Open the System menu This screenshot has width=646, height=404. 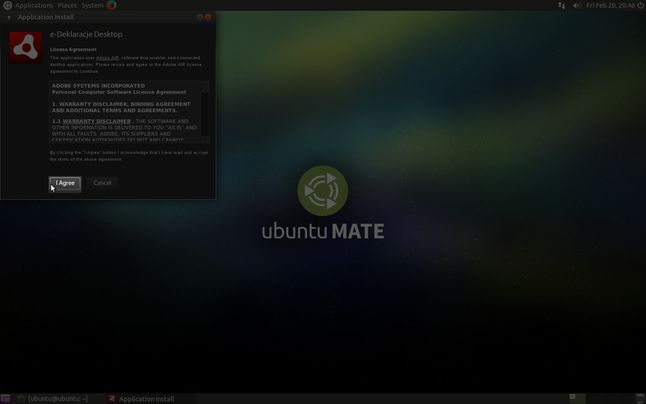[x=92, y=5]
